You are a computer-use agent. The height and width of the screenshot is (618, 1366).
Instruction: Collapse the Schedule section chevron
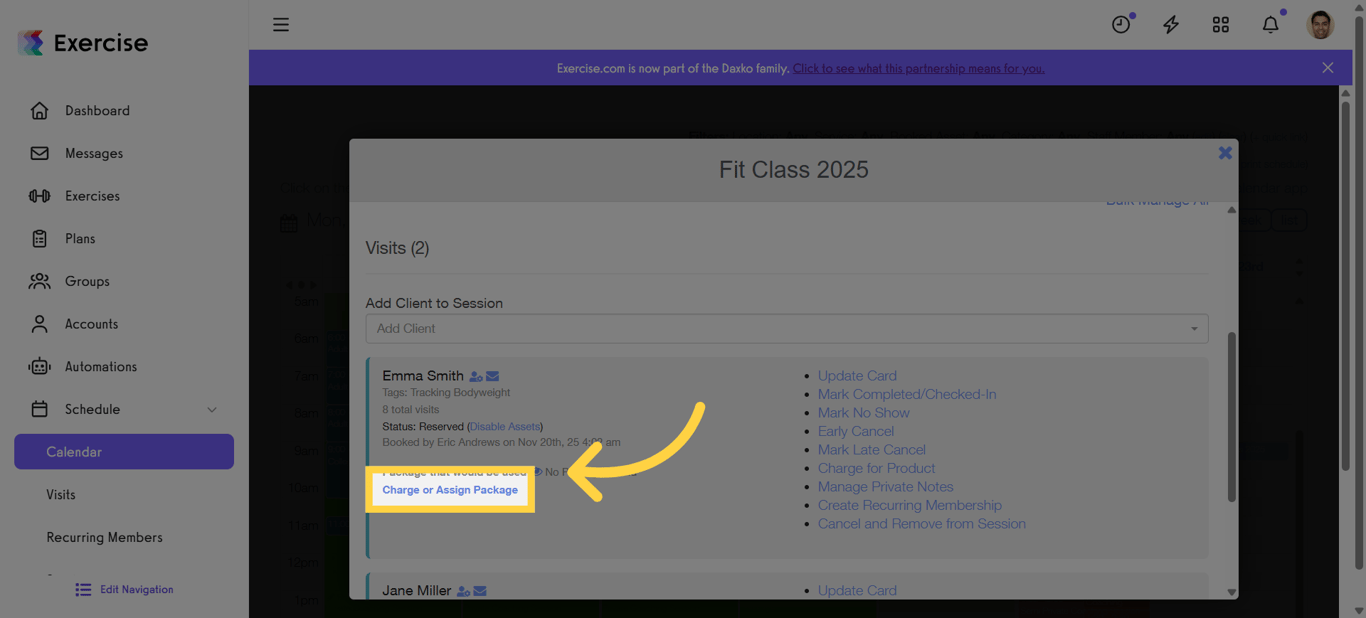212,410
